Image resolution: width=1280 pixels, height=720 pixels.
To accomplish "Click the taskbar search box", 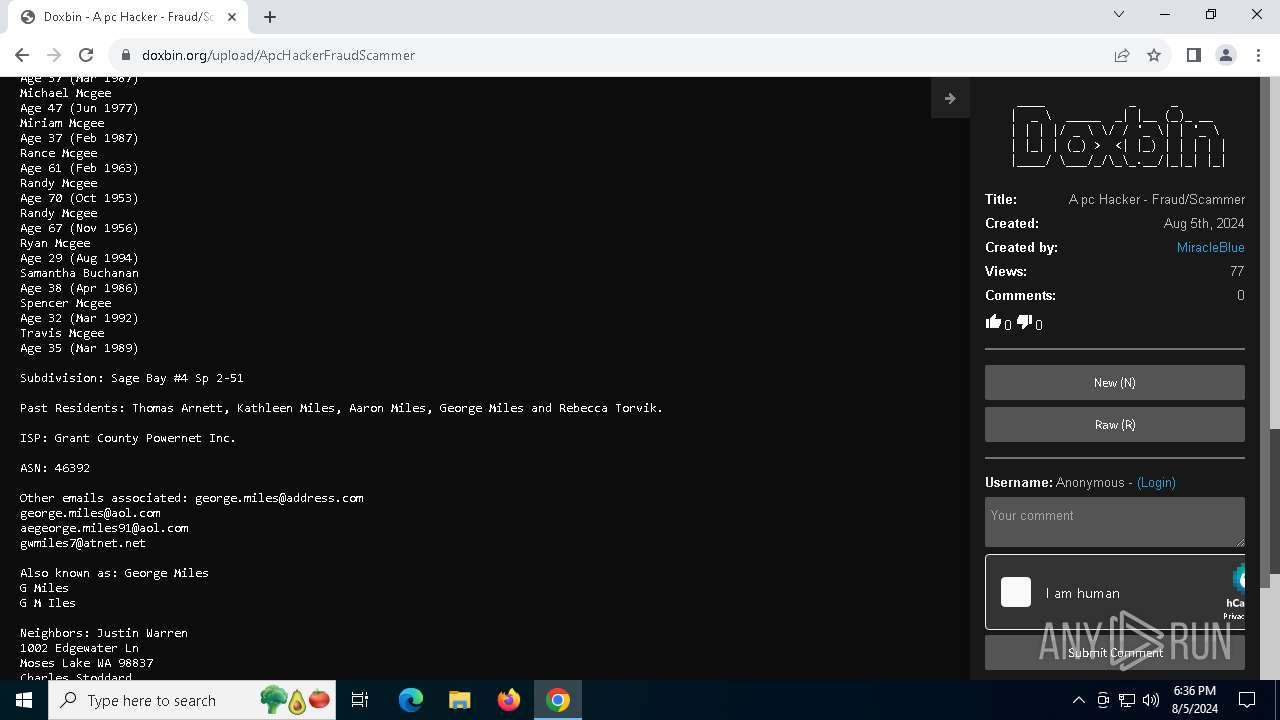I will pyautogui.click(x=193, y=700).
